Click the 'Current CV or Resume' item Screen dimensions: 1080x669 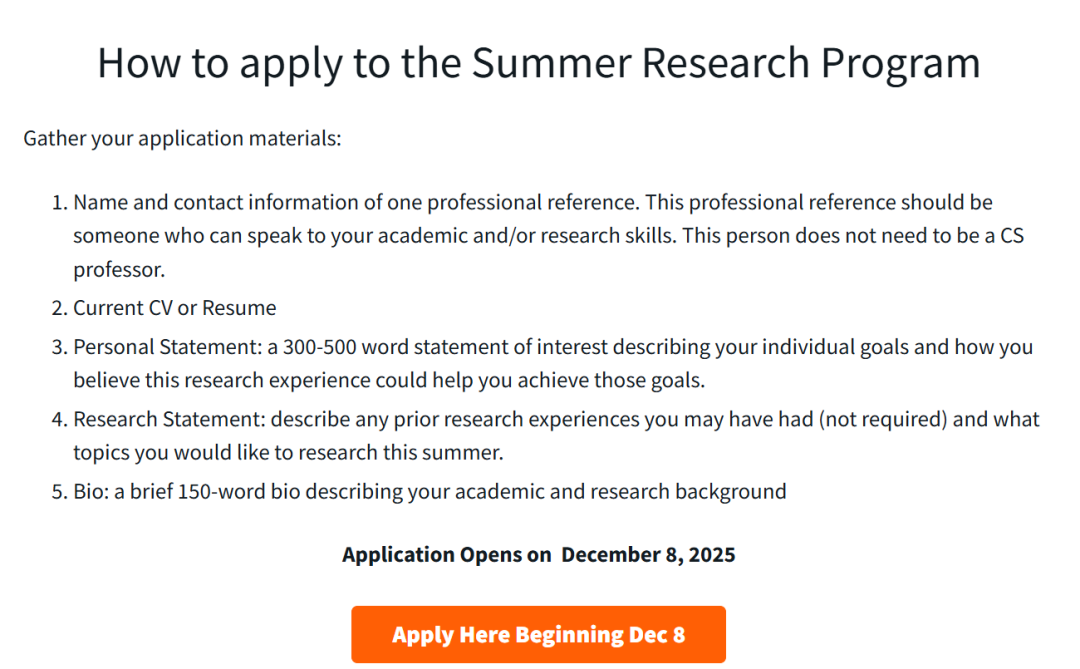(x=175, y=308)
